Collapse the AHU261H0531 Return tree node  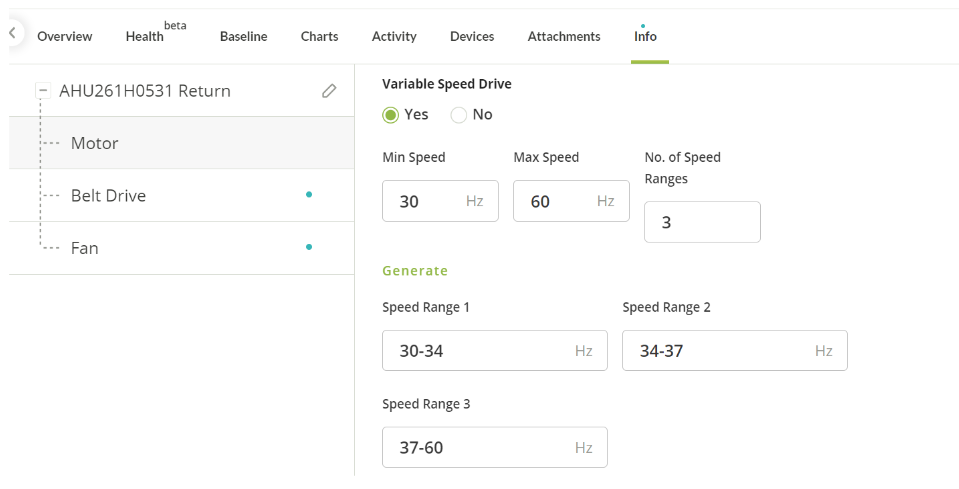point(43,90)
